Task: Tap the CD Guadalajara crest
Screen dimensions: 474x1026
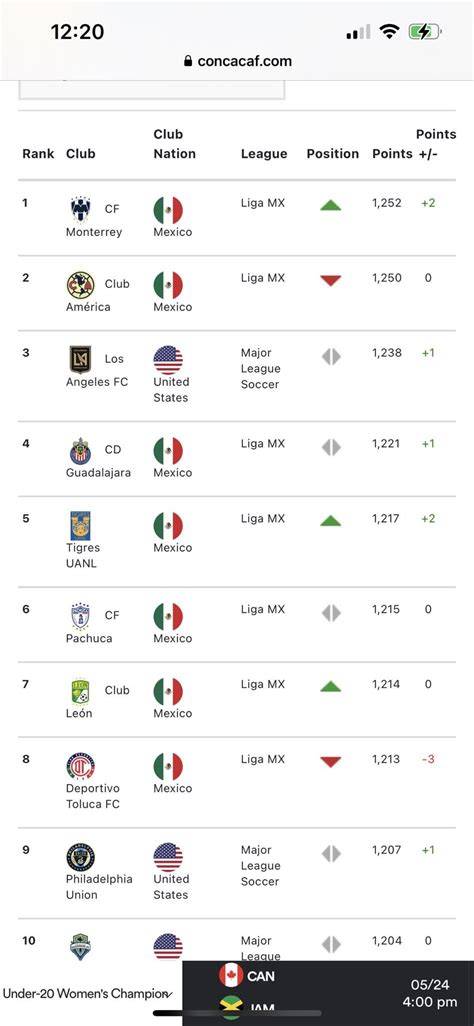Action: pos(81,450)
